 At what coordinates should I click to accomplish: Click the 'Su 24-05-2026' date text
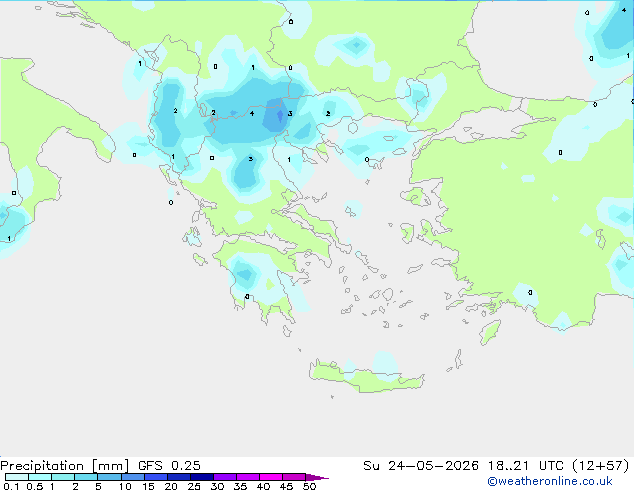click(x=421, y=466)
